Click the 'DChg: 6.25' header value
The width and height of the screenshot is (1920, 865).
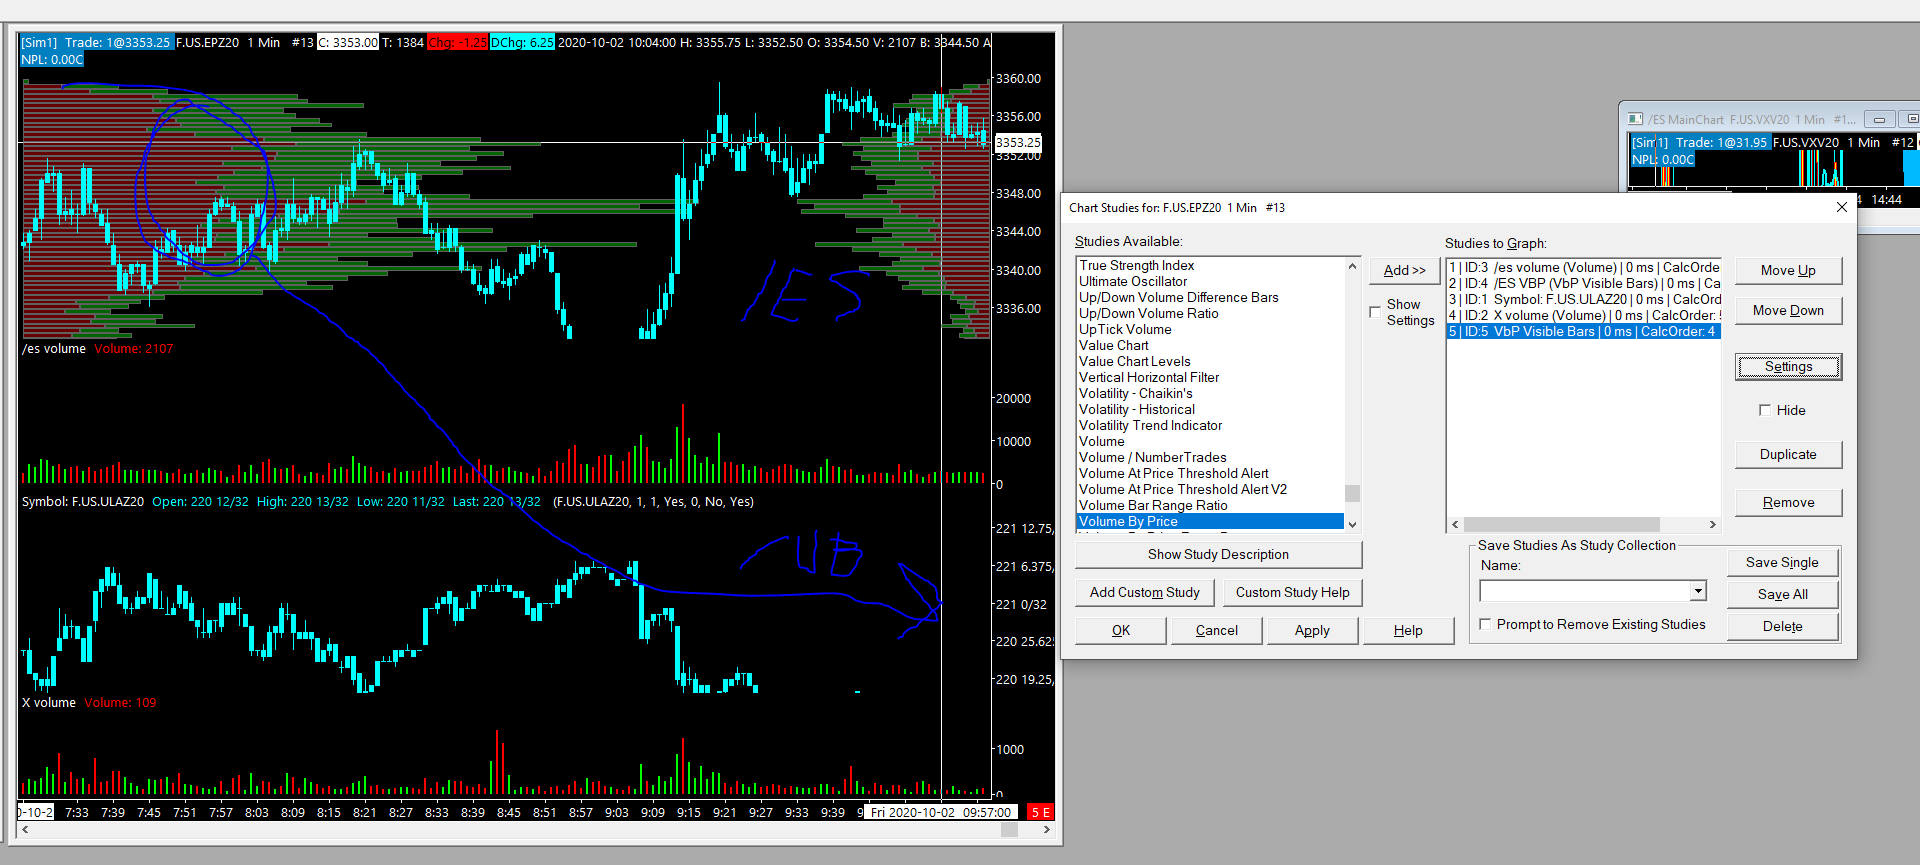click(522, 42)
